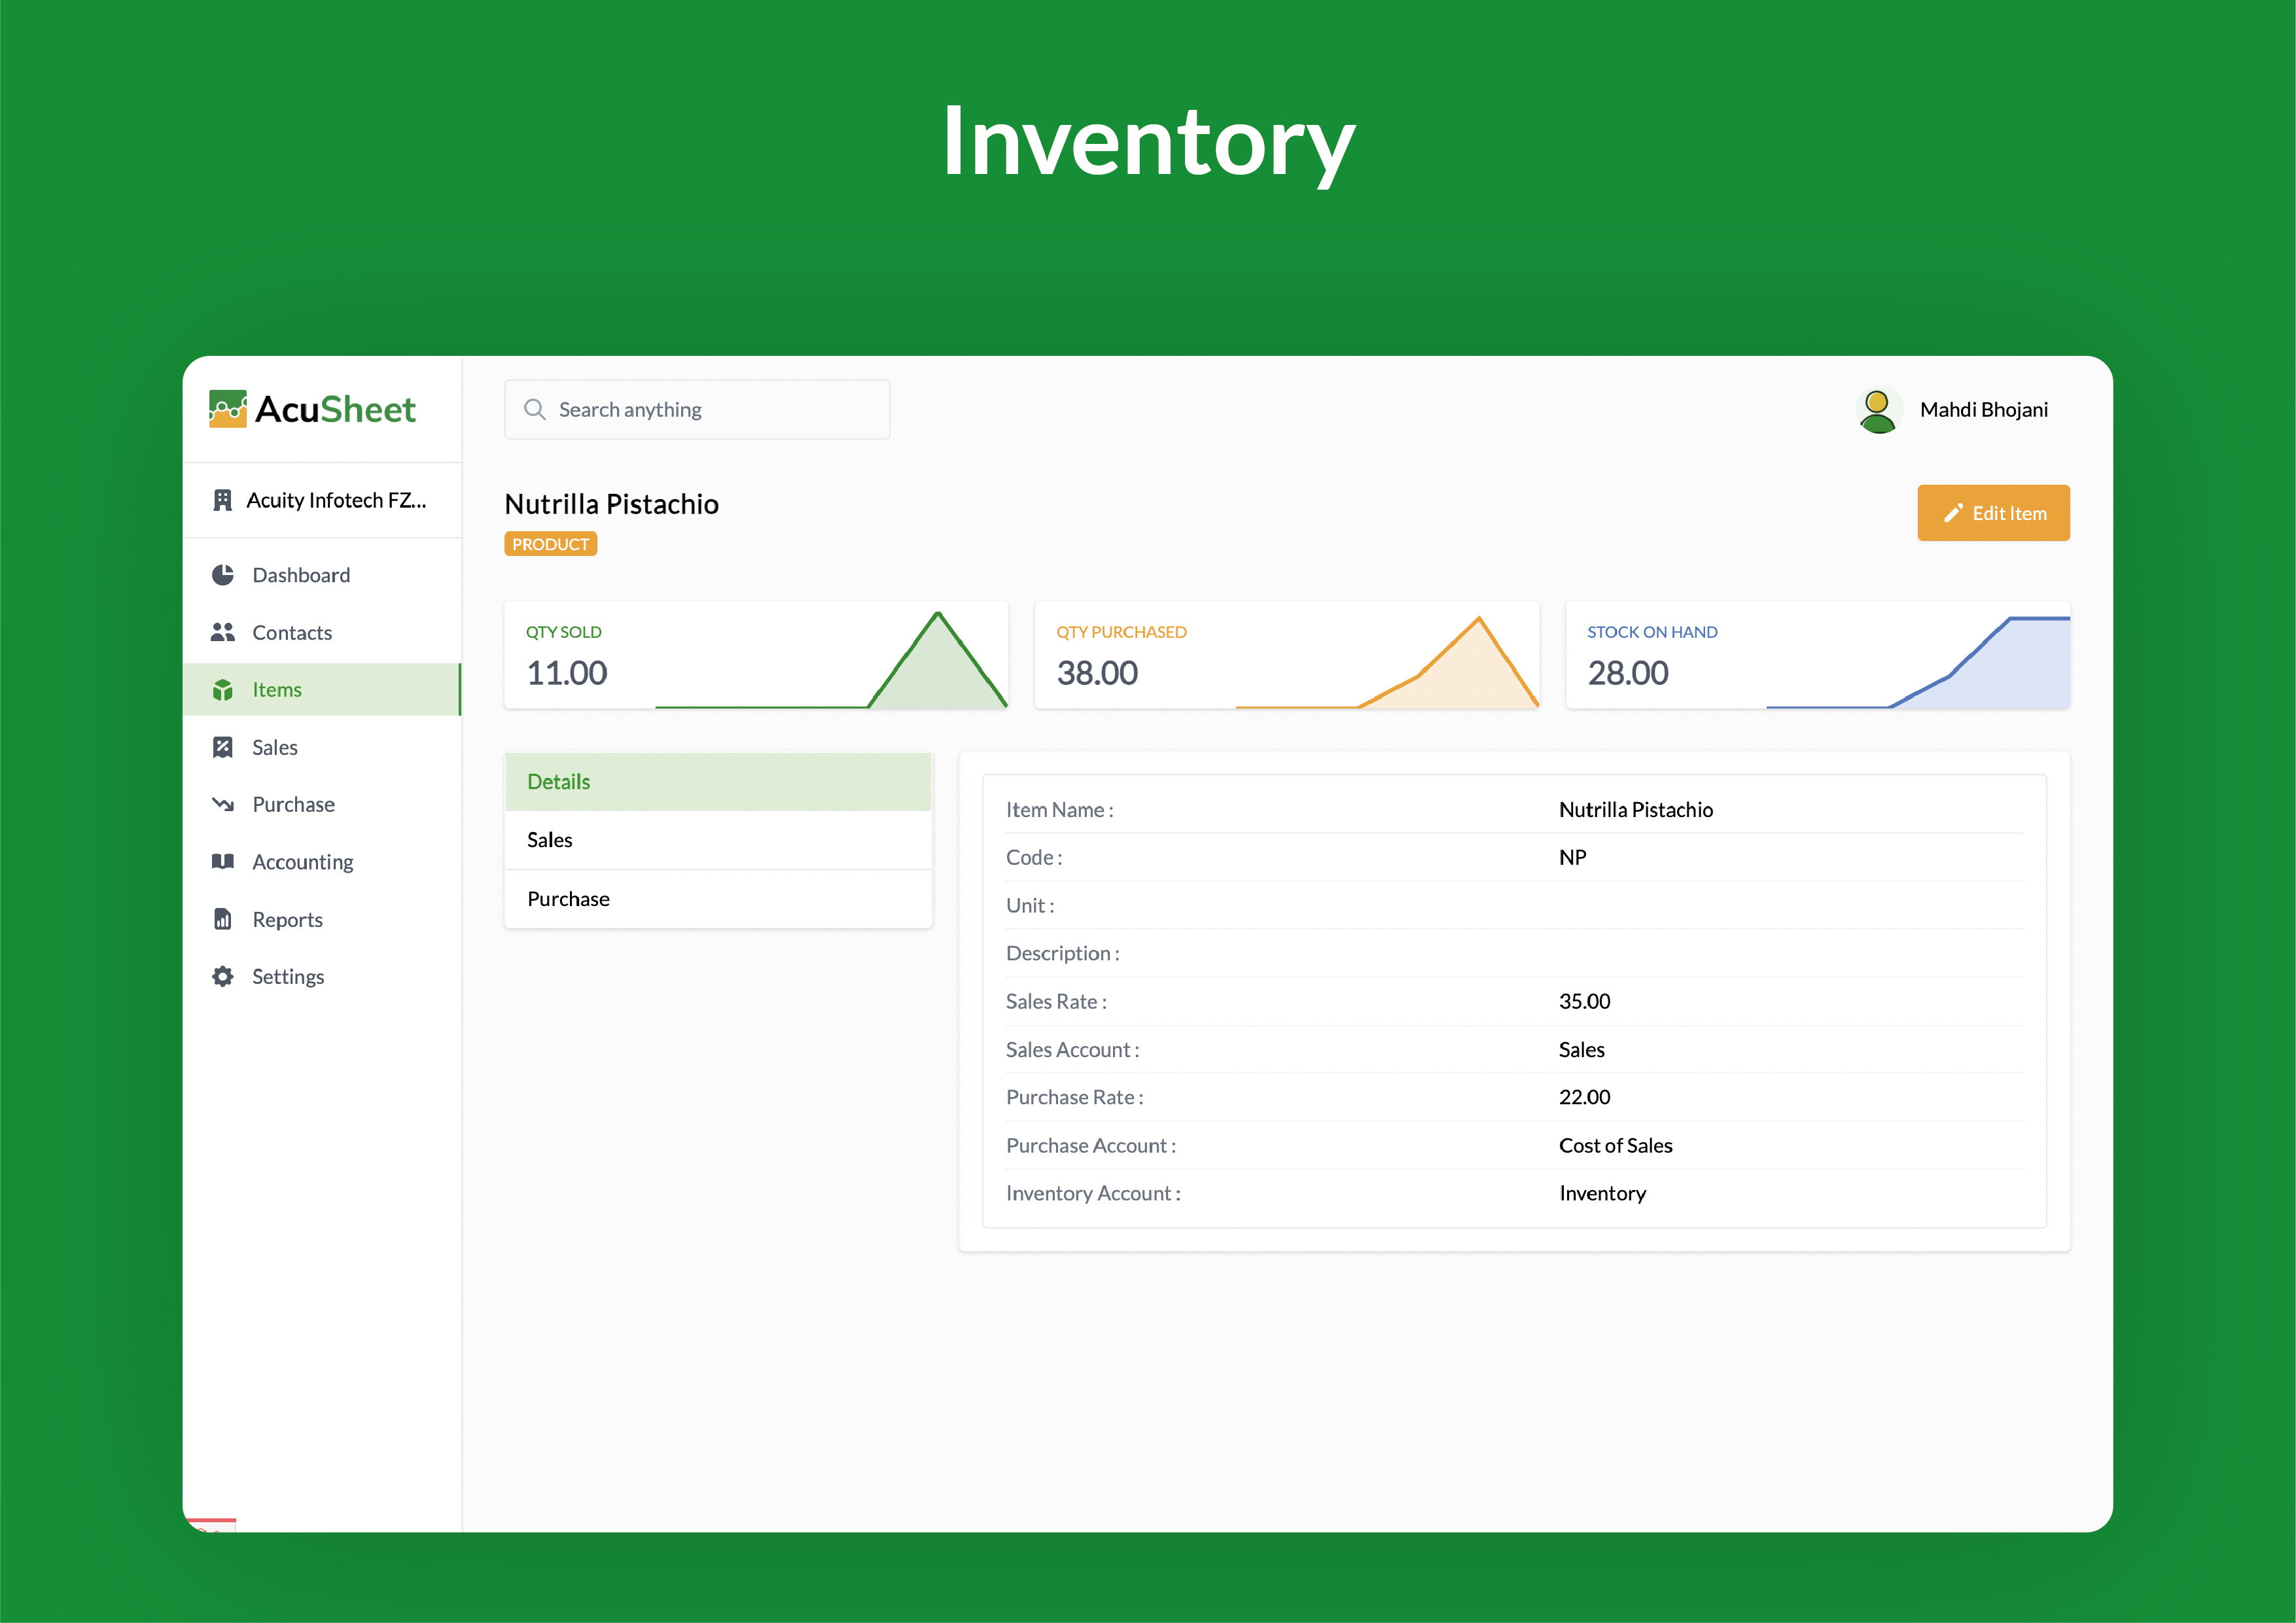
Task: Open the Accounting book icon
Action: [223, 861]
